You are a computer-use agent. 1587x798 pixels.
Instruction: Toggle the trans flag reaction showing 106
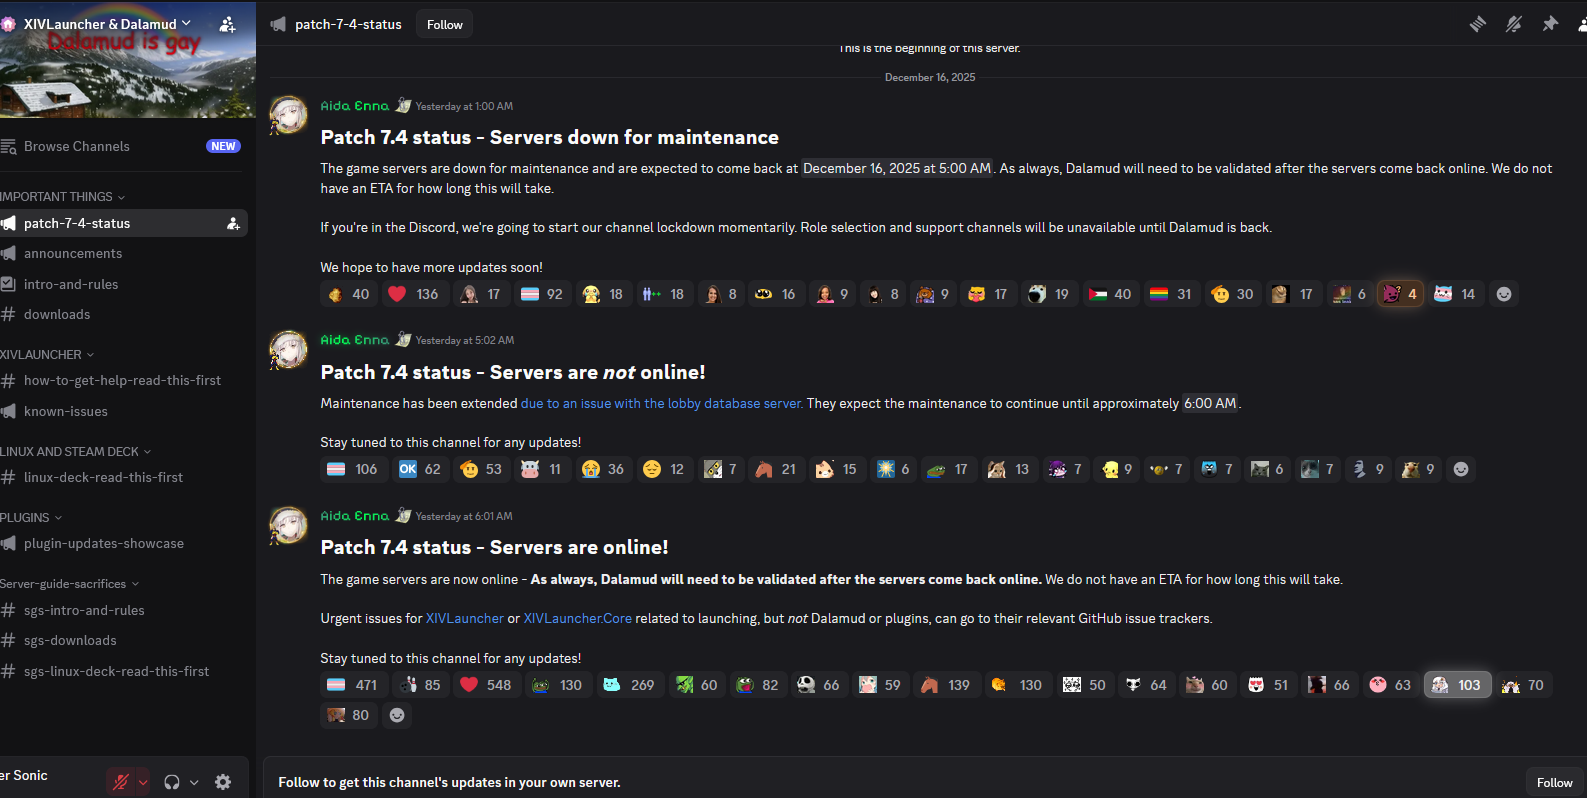(x=352, y=469)
